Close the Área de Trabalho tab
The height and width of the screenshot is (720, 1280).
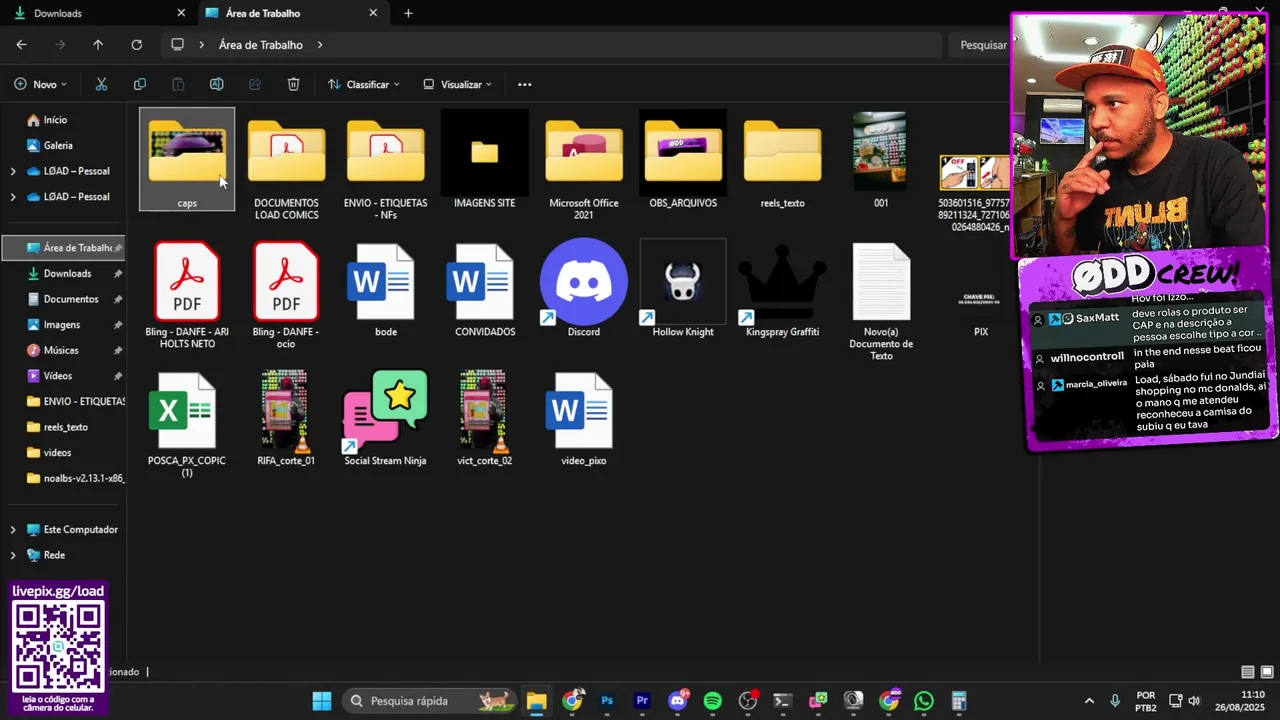(373, 13)
